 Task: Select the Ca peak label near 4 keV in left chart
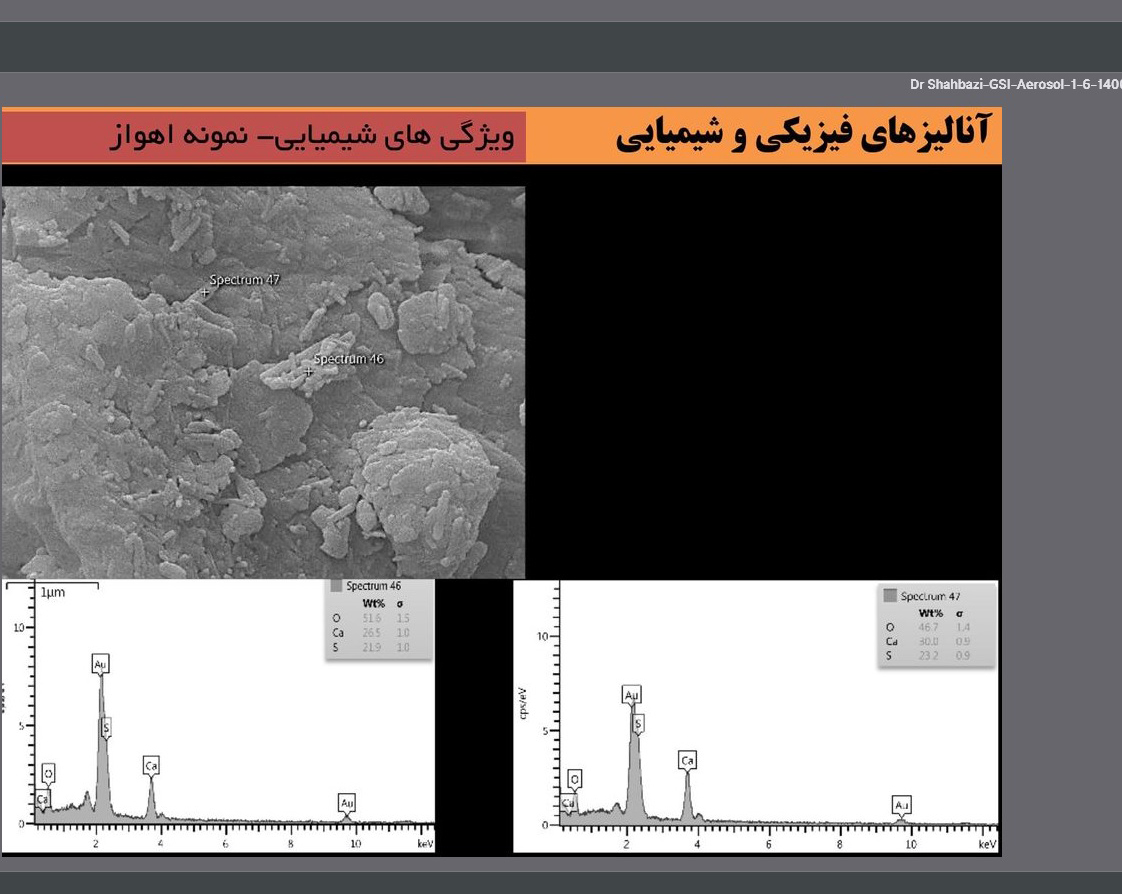(x=151, y=766)
